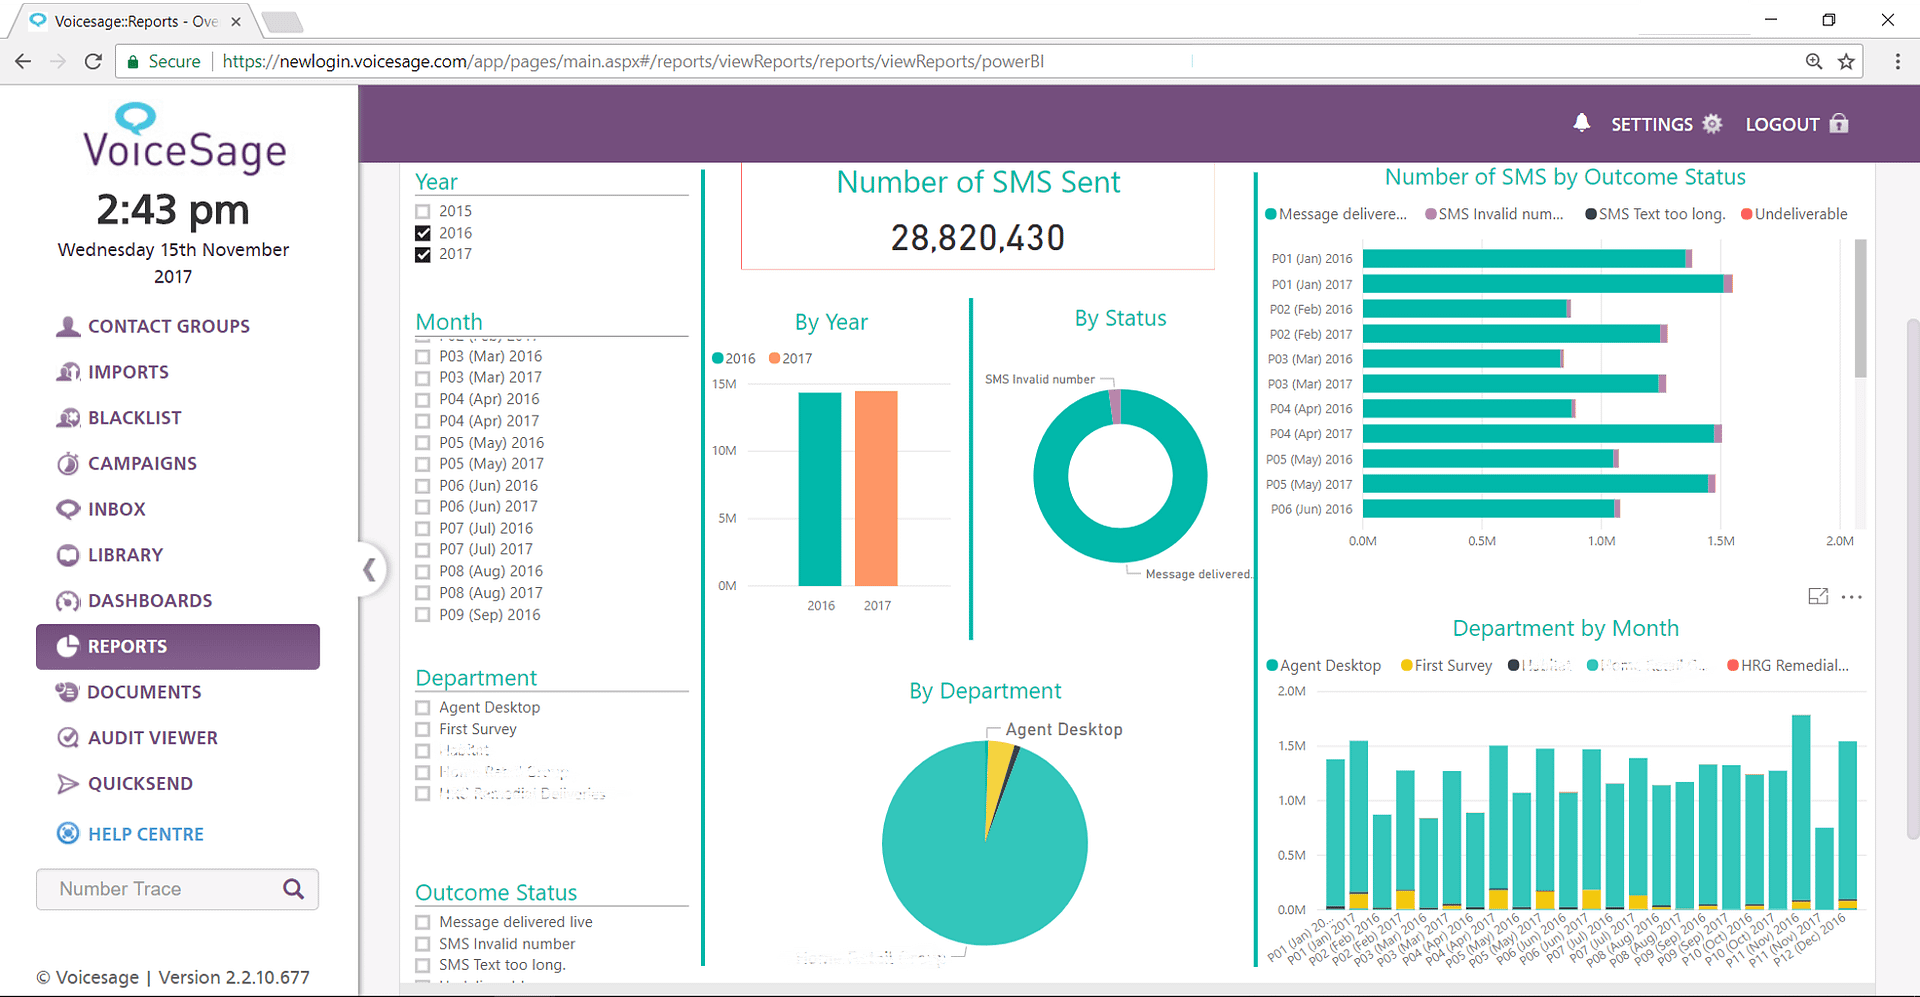Log out using the LOGOUT button
Screen dimensions: 1920x997
[x=1785, y=124]
